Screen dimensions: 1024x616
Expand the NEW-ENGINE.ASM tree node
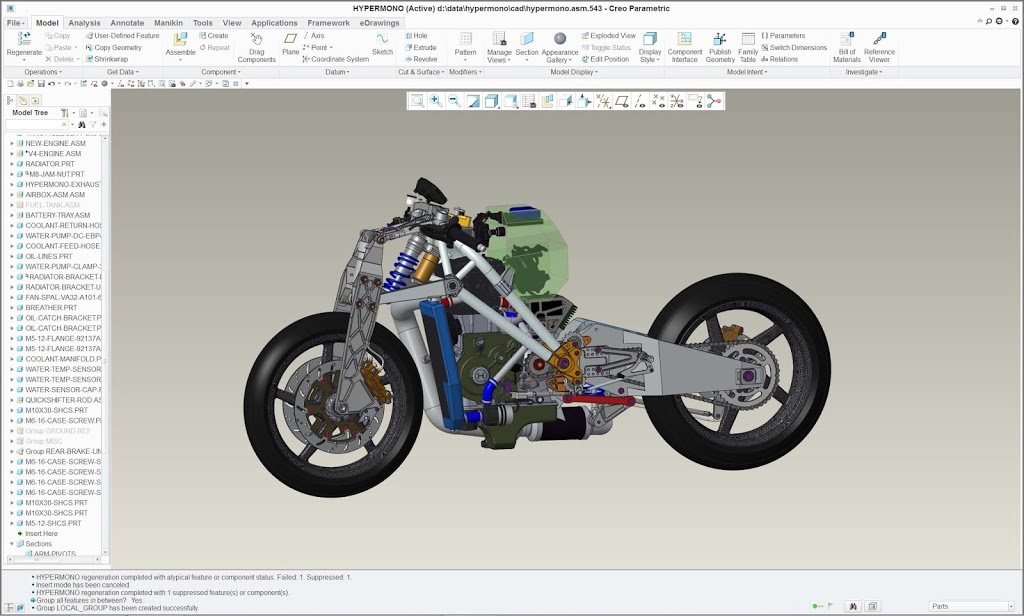(x=12, y=143)
